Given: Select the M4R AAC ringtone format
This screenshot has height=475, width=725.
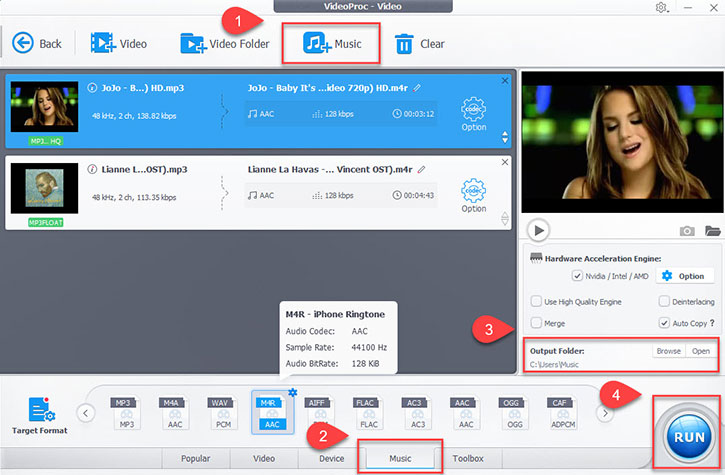Looking at the screenshot, I should 272,413.
